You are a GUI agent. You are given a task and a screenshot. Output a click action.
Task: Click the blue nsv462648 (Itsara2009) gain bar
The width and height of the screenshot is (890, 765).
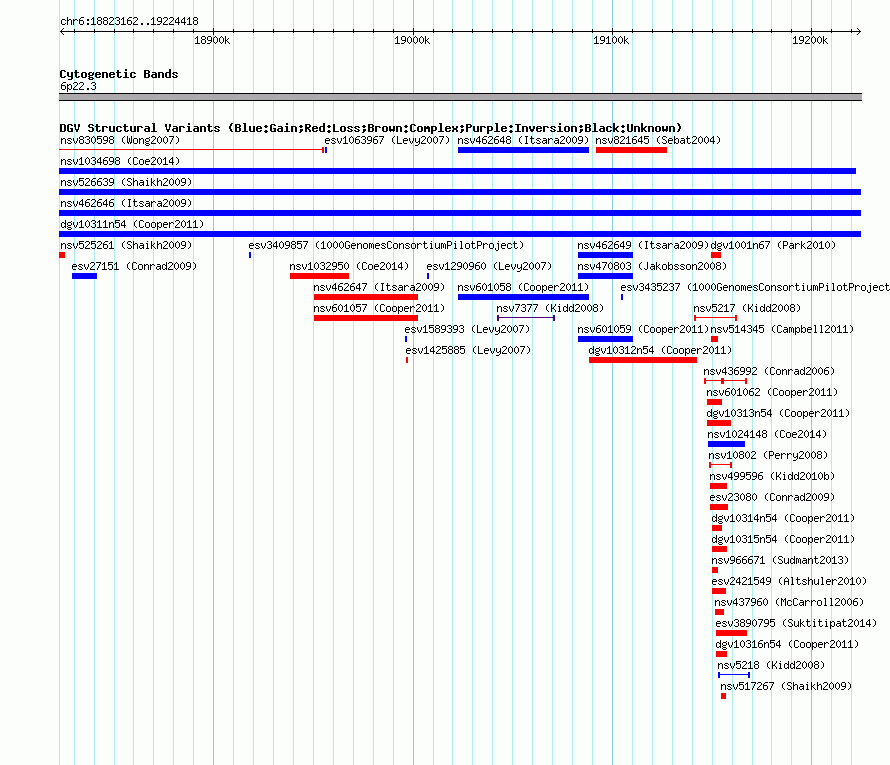point(523,150)
